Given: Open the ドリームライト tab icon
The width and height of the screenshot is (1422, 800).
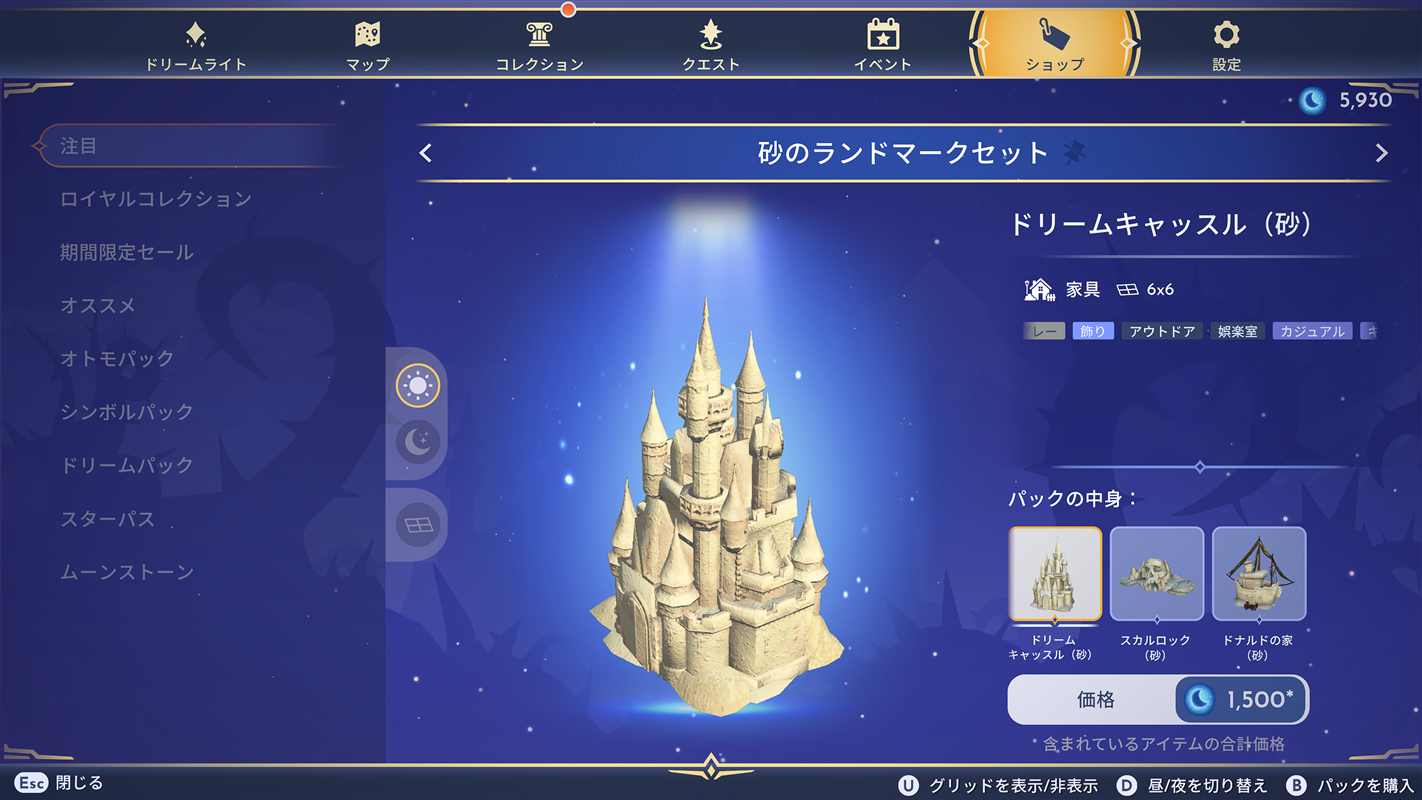Looking at the screenshot, I should [x=196, y=36].
